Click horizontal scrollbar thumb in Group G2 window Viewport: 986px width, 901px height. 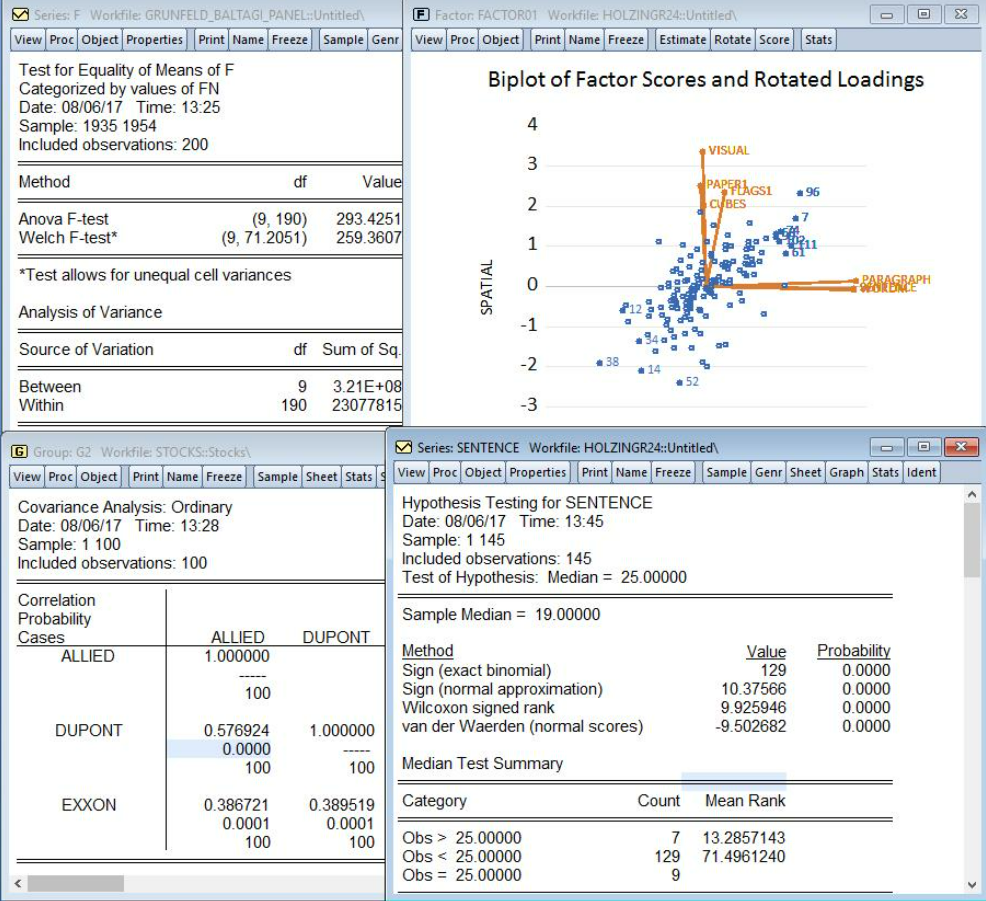(x=75, y=883)
